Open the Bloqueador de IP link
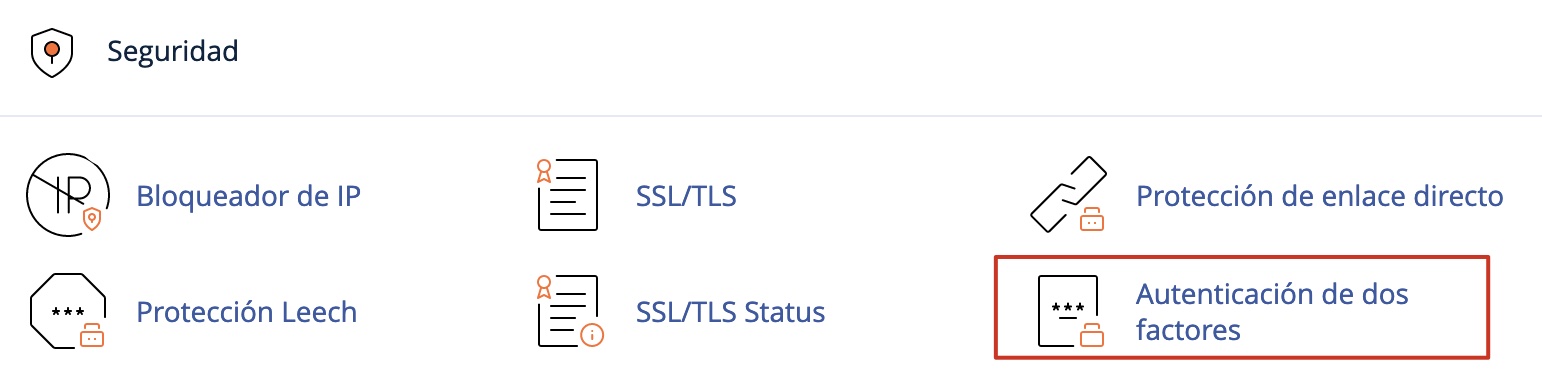 [248, 195]
